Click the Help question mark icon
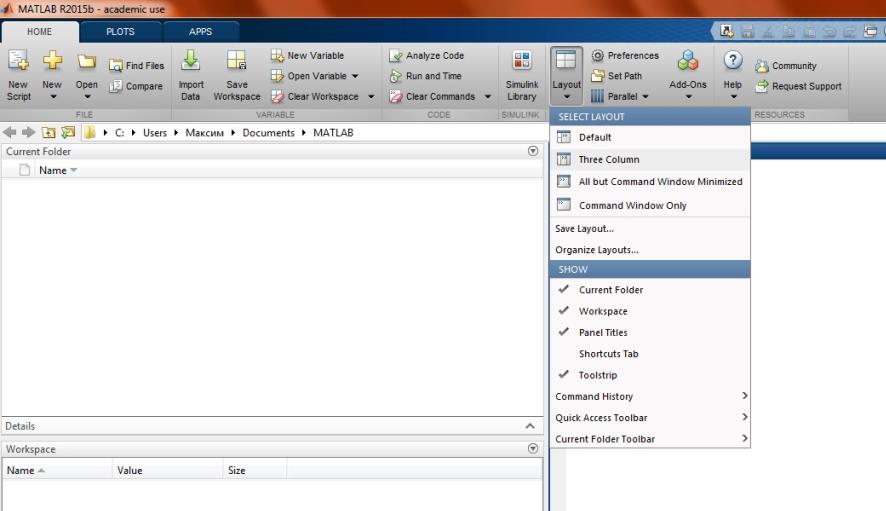886x511 pixels. click(x=732, y=60)
